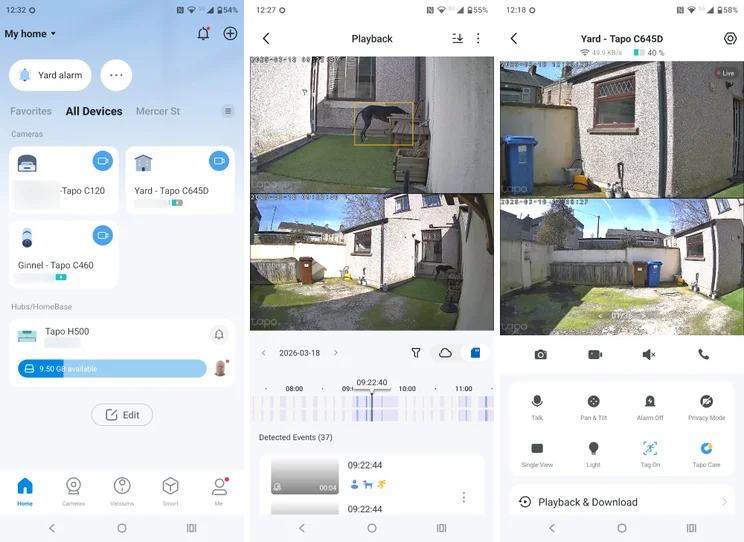Open Tapo H500 storage available bar
The width and height of the screenshot is (744, 542).
click(112, 369)
